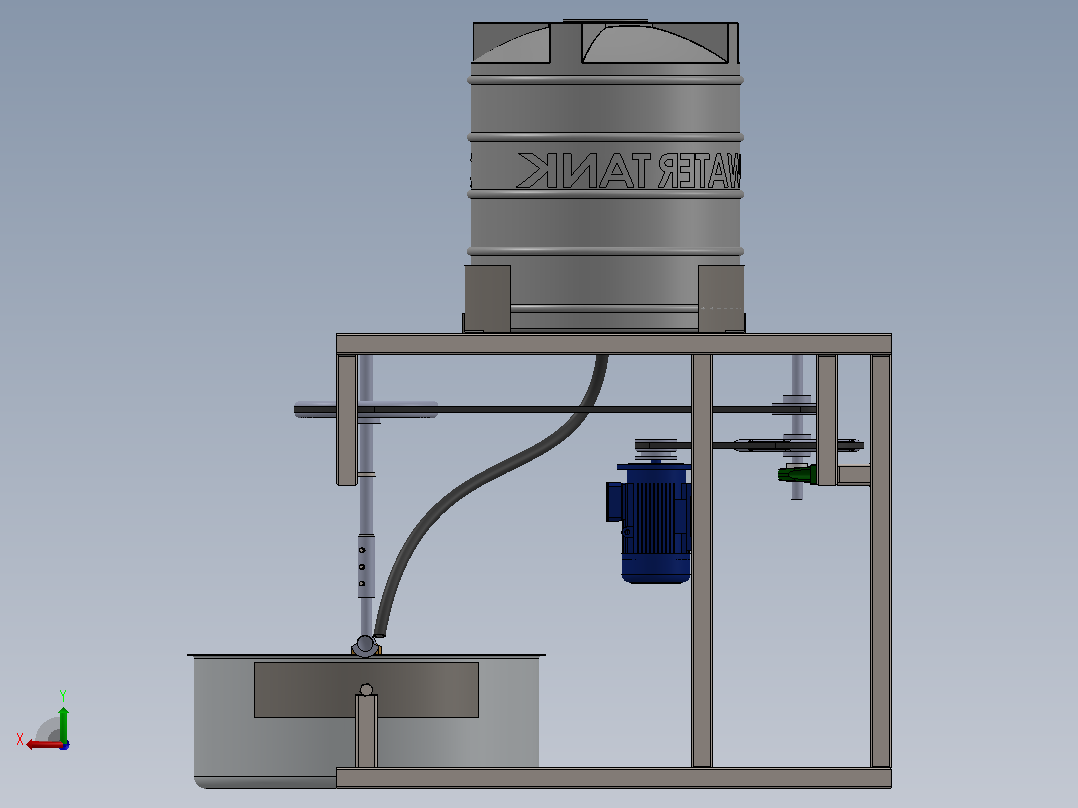1078x808 pixels.
Task: Pick the shaft coupling with three bolts
Action: point(366,565)
